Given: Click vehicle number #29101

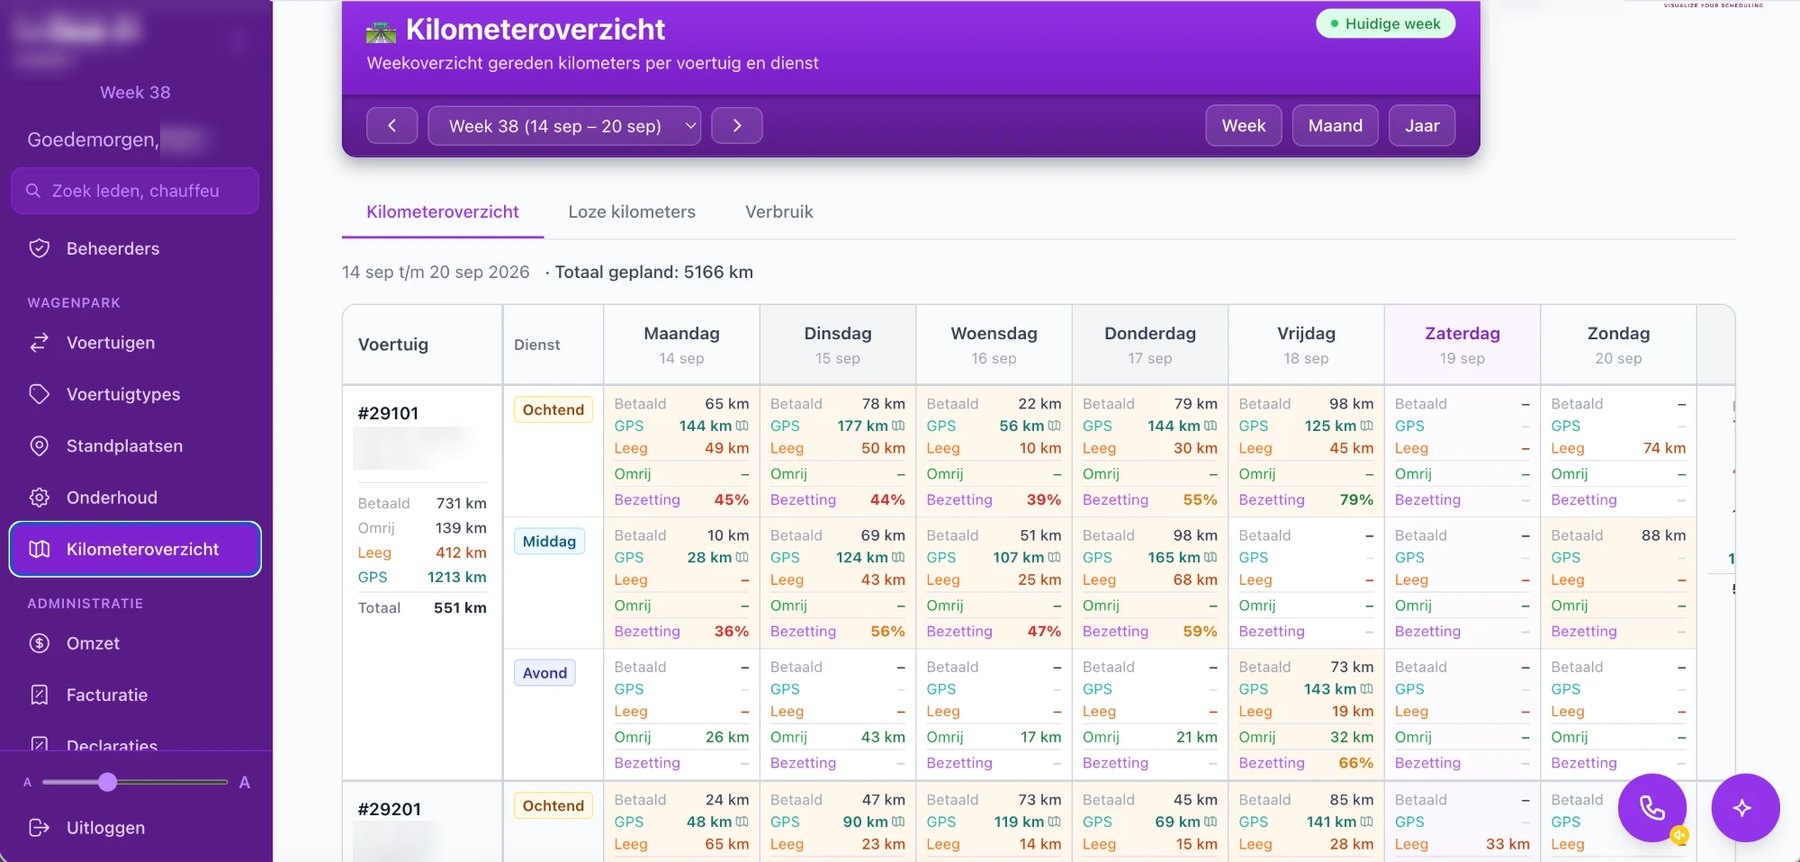Looking at the screenshot, I should (x=388, y=414).
